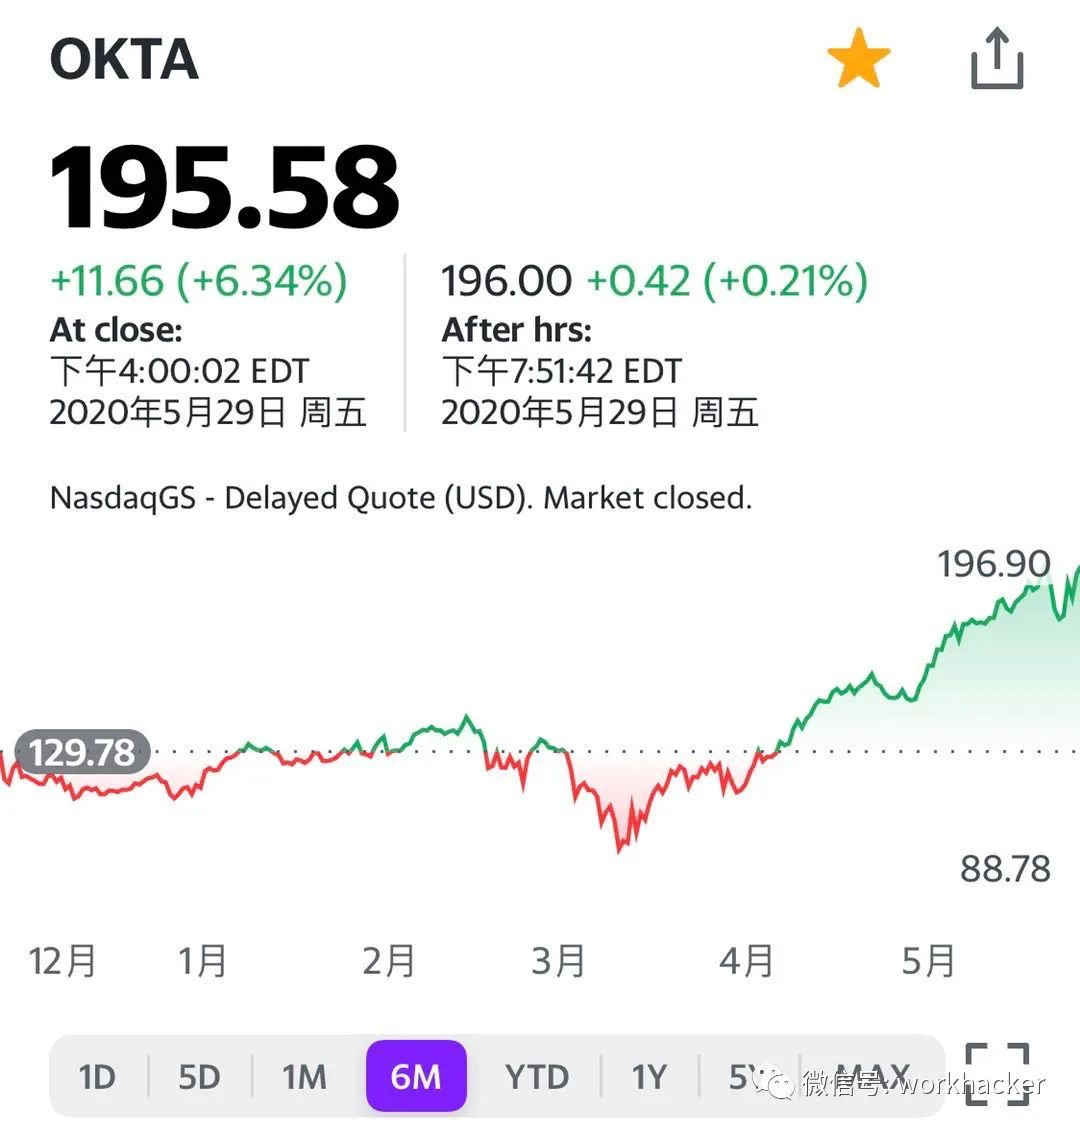Switch to MAX chart range
This screenshot has height=1132, width=1080.
(872, 1077)
